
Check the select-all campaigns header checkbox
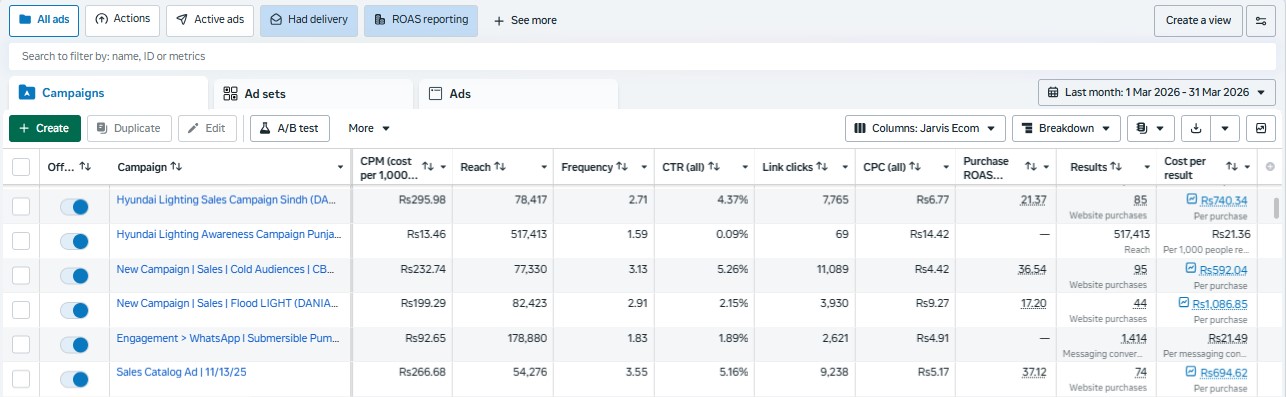pyautogui.click(x=21, y=167)
